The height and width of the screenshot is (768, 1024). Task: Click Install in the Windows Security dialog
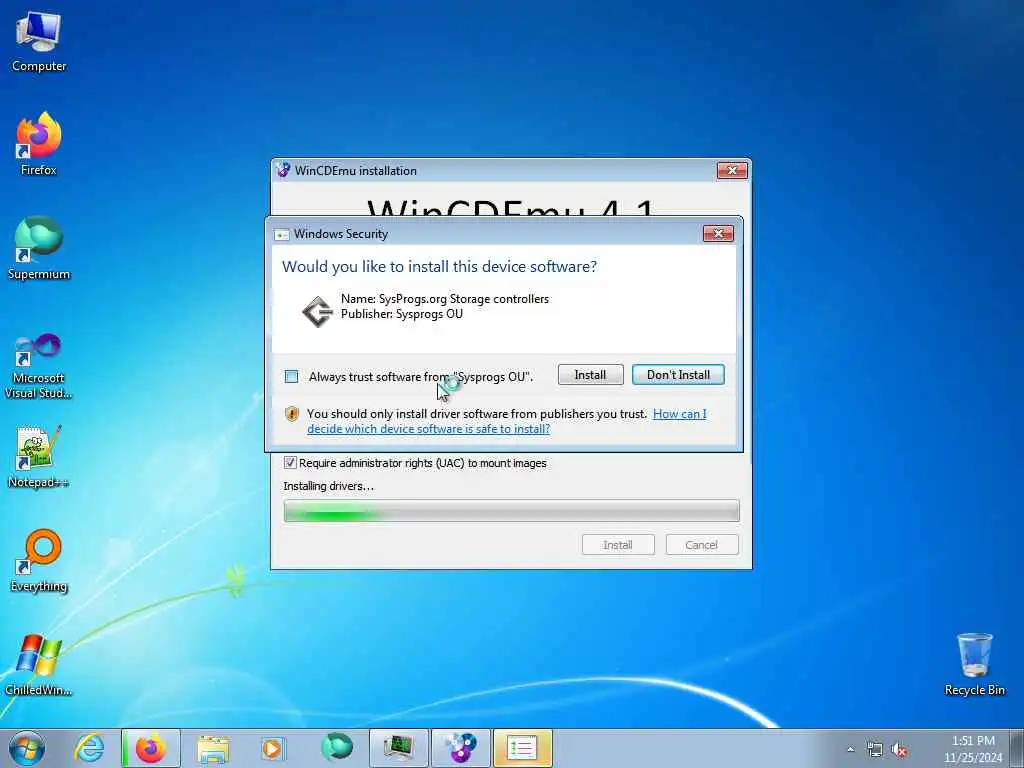590,375
